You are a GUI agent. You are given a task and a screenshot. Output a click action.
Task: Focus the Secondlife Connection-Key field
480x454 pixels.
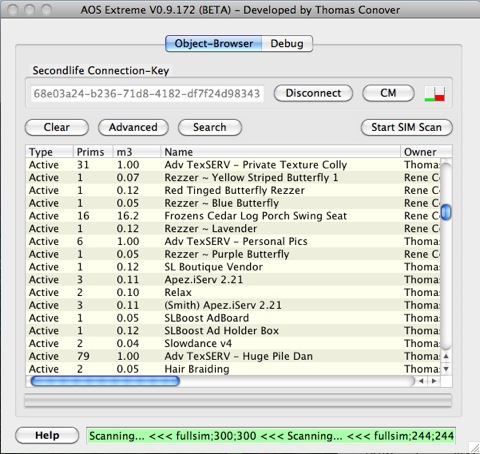[147, 93]
